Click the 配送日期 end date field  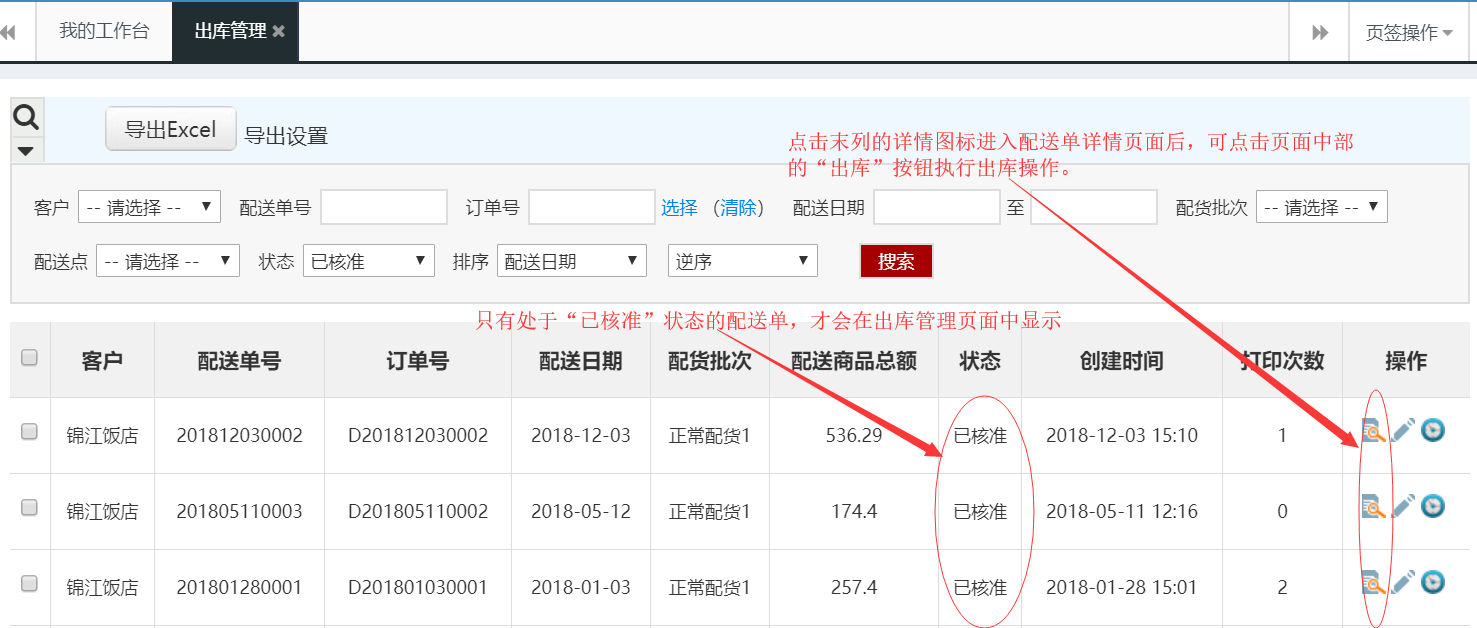tap(1094, 208)
